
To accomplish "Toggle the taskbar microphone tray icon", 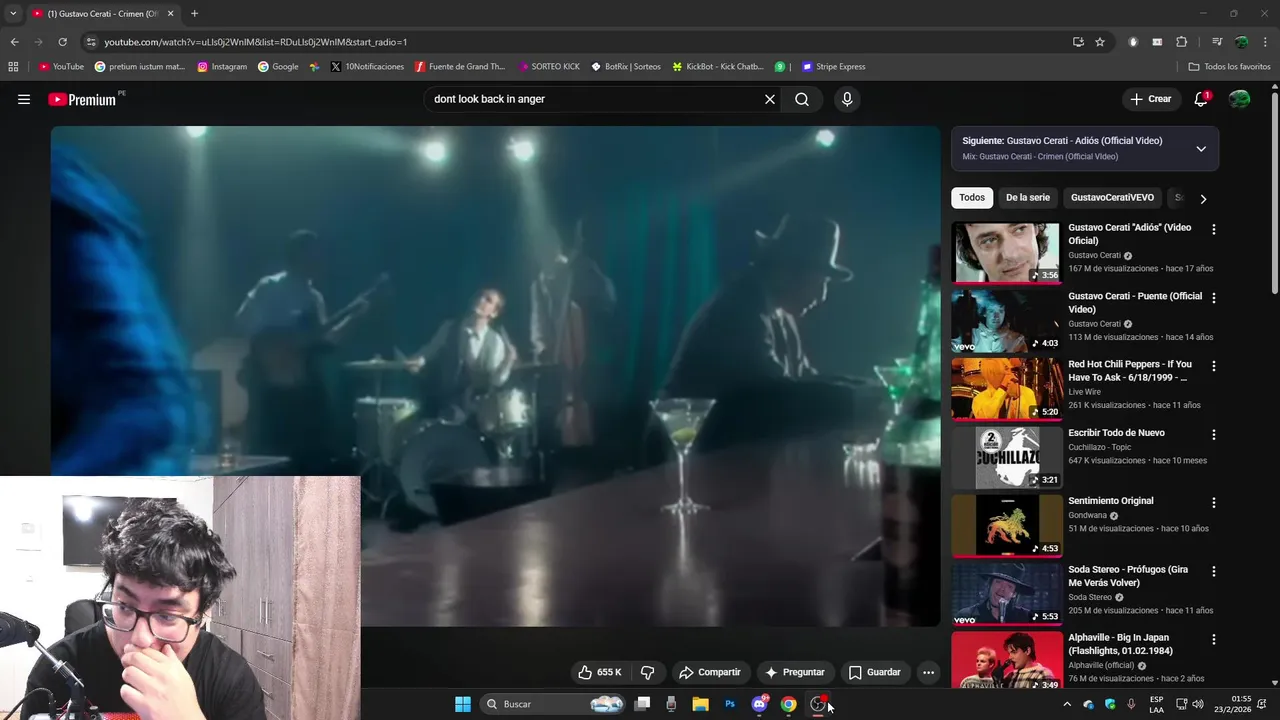I will click(1131, 704).
